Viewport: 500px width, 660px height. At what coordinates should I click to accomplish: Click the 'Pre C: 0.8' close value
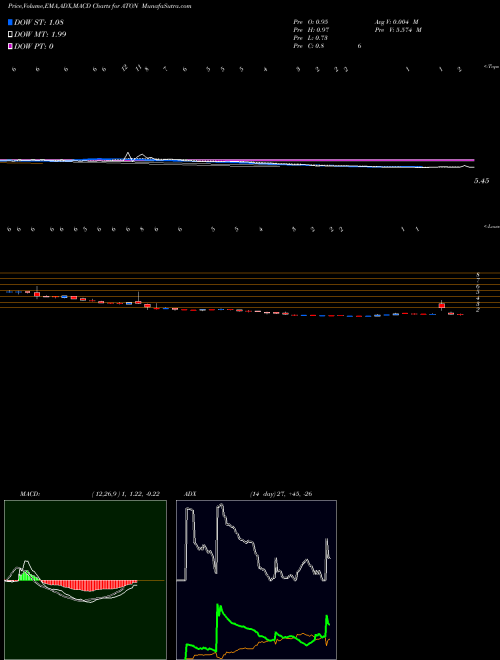[309, 46]
